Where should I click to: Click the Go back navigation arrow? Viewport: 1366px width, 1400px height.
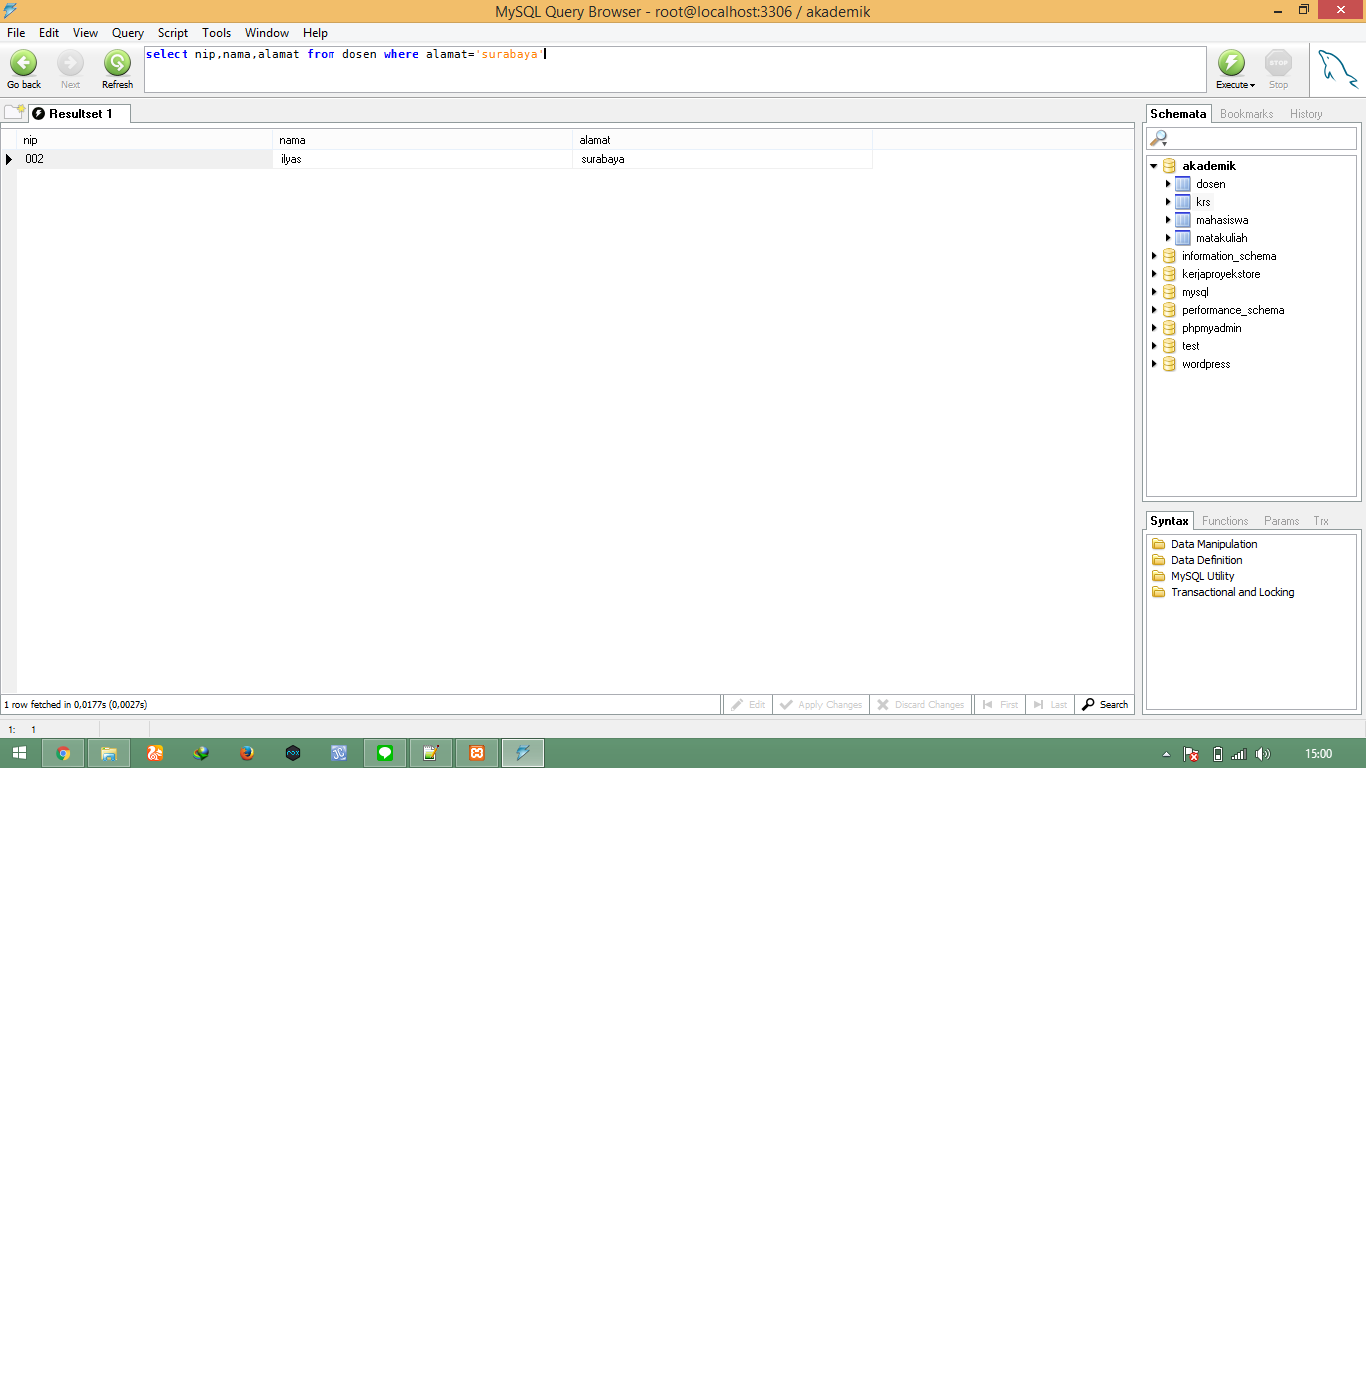pos(23,63)
